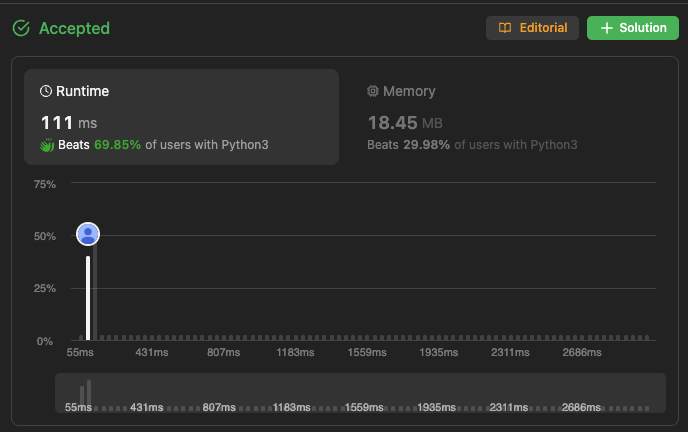Screen dimensions: 688x432
Task: Click the 18.45 MB memory value
Action: (405, 123)
